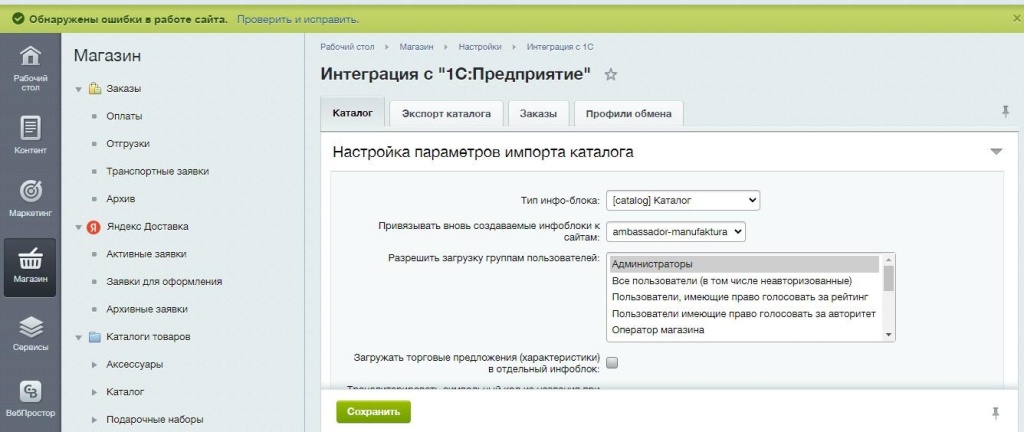Open Подарочные наборы catalog item

pyautogui.click(x=155, y=420)
